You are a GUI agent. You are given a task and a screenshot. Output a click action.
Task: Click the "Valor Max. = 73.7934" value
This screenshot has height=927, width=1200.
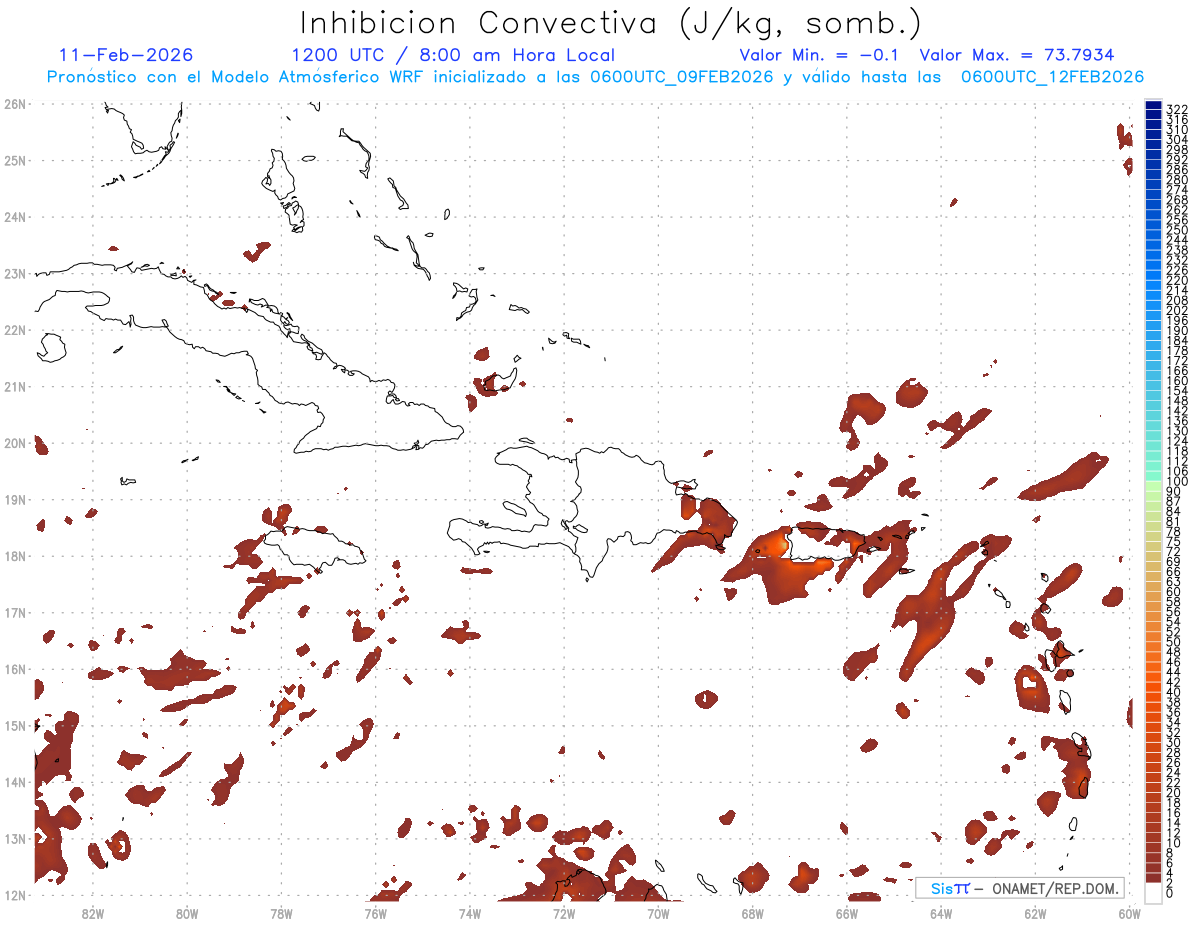click(1017, 55)
